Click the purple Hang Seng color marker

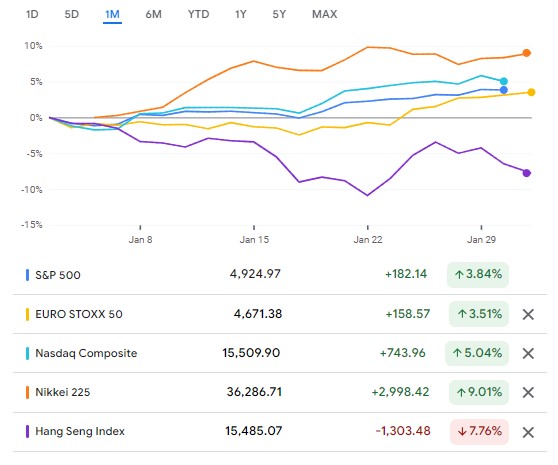tap(27, 432)
